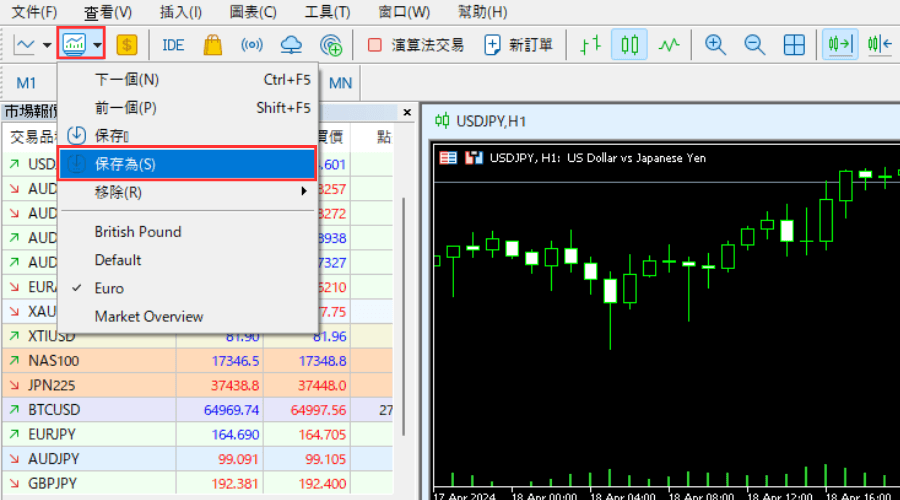This screenshot has width=900, height=500.
Task: Select the Euro profile
Action: 109,288
